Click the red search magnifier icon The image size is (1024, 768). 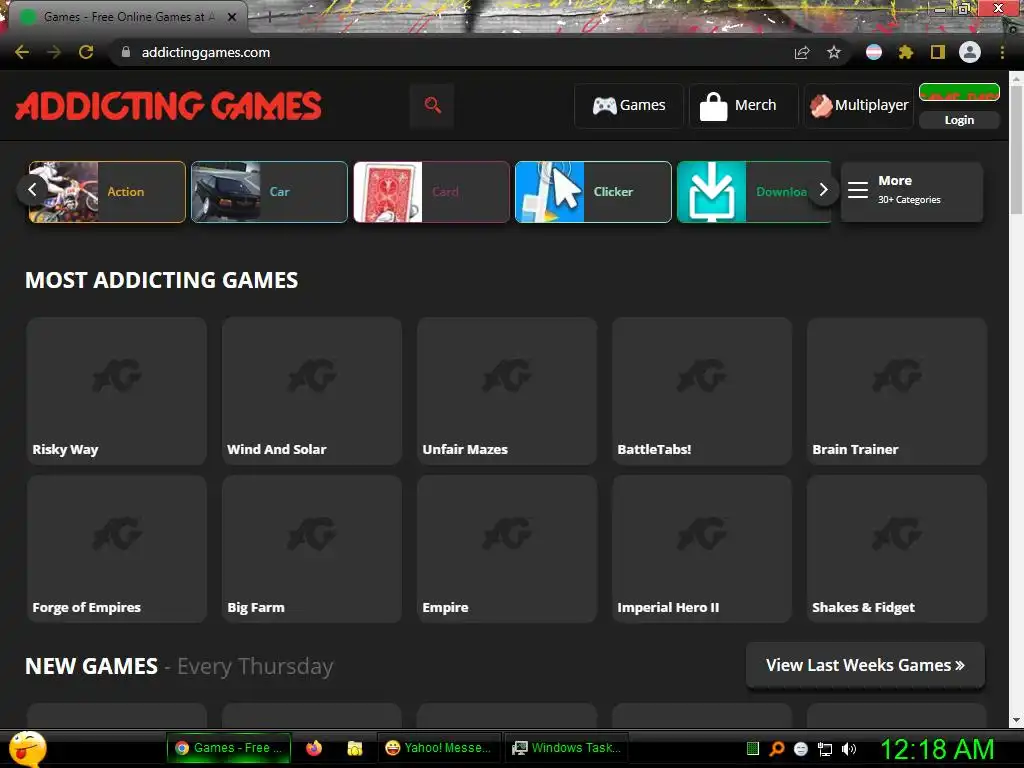pyautogui.click(x=432, y=105)
